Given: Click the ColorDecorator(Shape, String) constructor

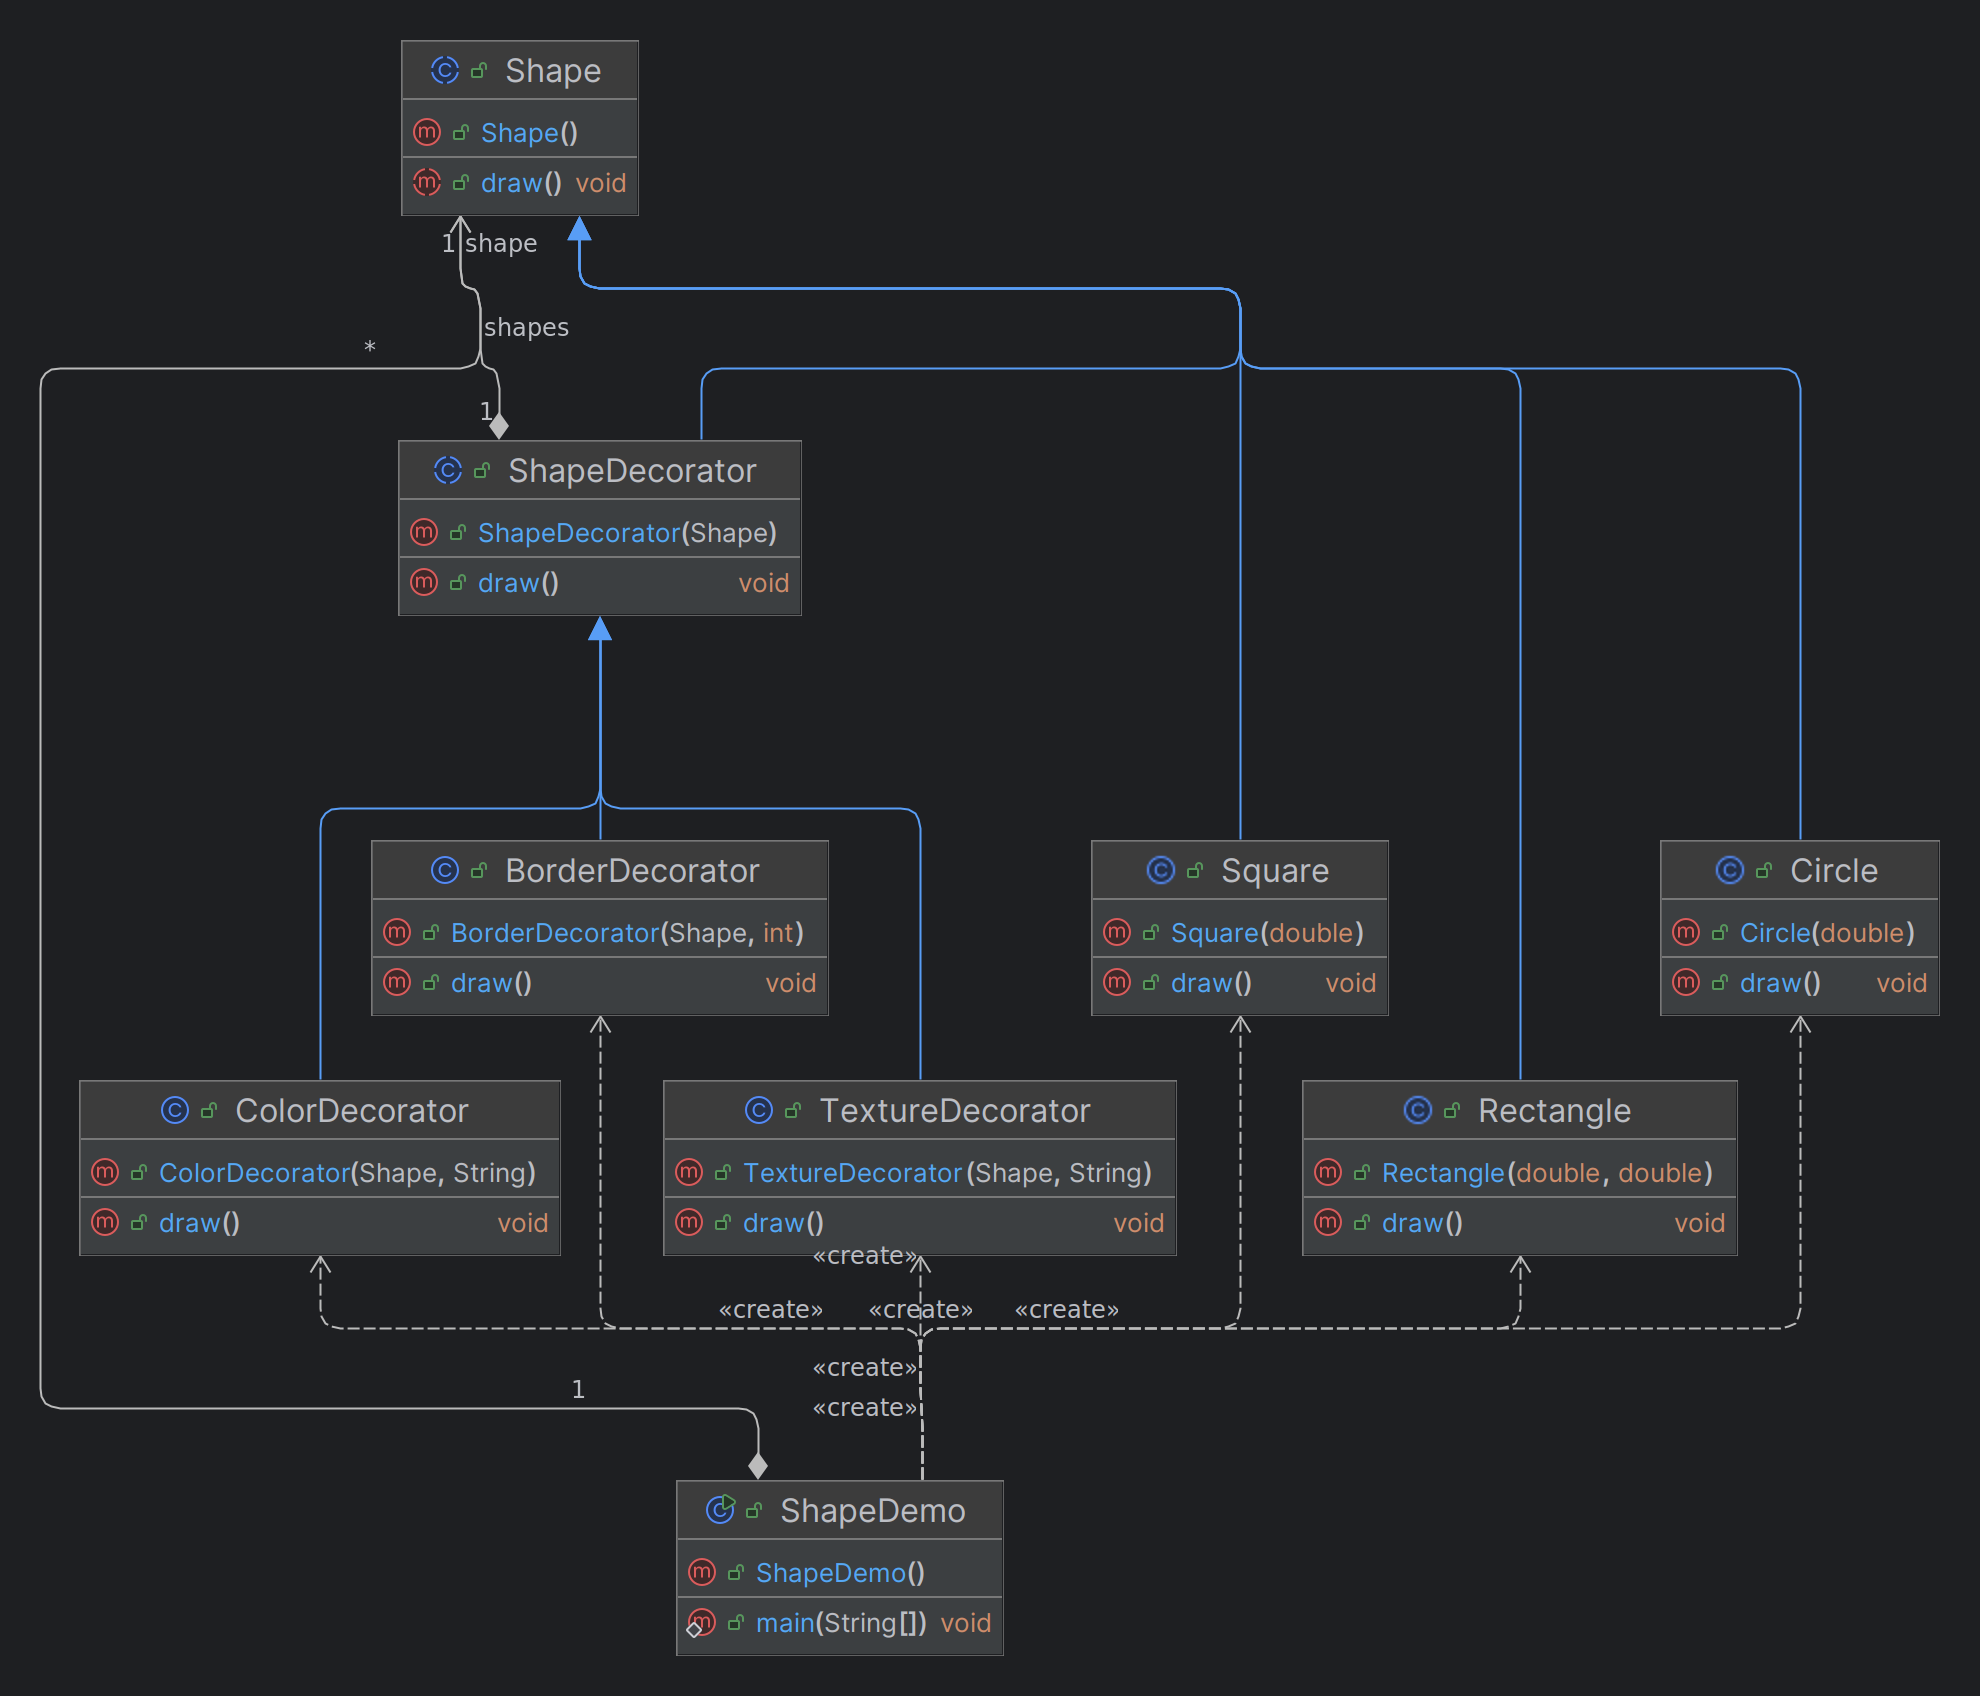Looking at the screenshot, I should point(346,1172).
